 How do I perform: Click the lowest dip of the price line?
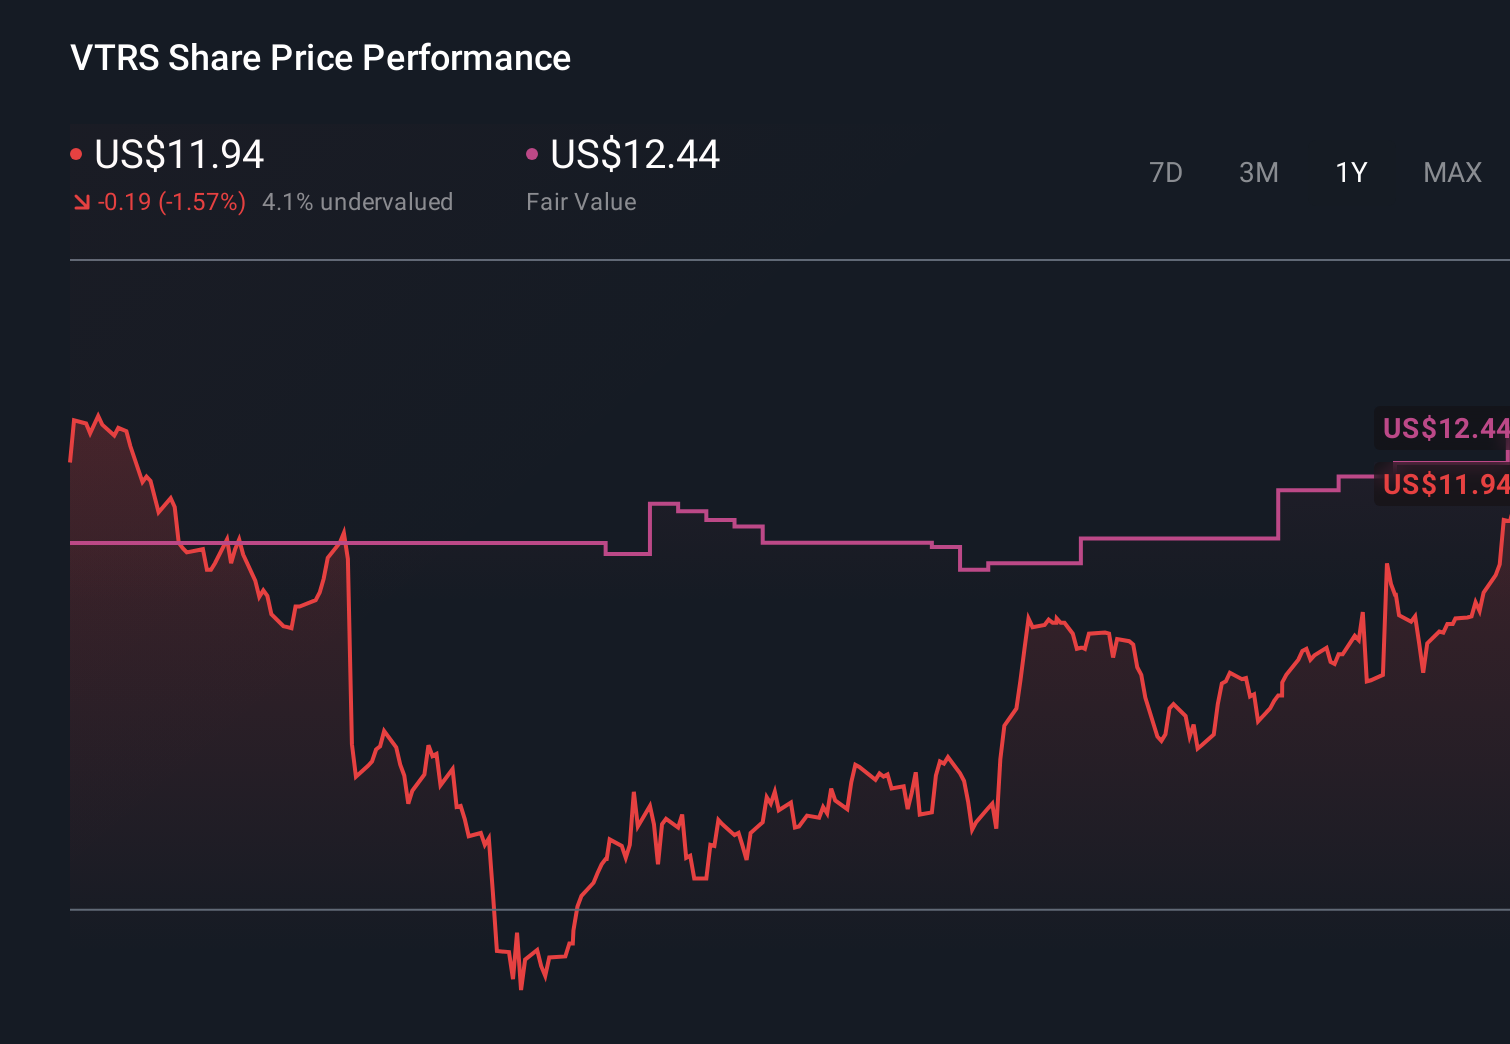(x=521, y=988)
